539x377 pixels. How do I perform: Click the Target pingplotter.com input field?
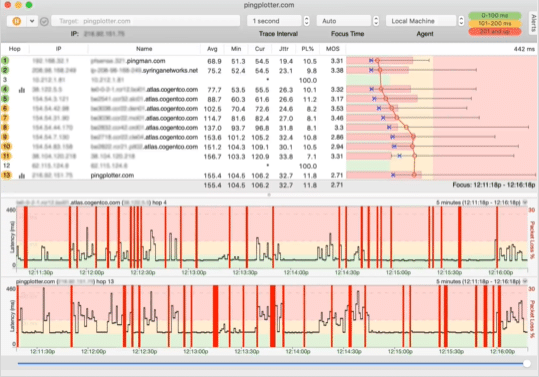click(145, 21)
